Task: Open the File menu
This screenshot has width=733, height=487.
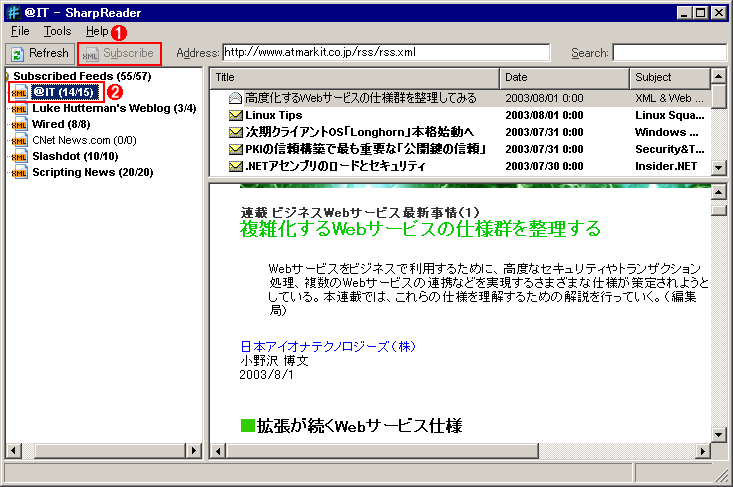Action: tap(20, 31)
